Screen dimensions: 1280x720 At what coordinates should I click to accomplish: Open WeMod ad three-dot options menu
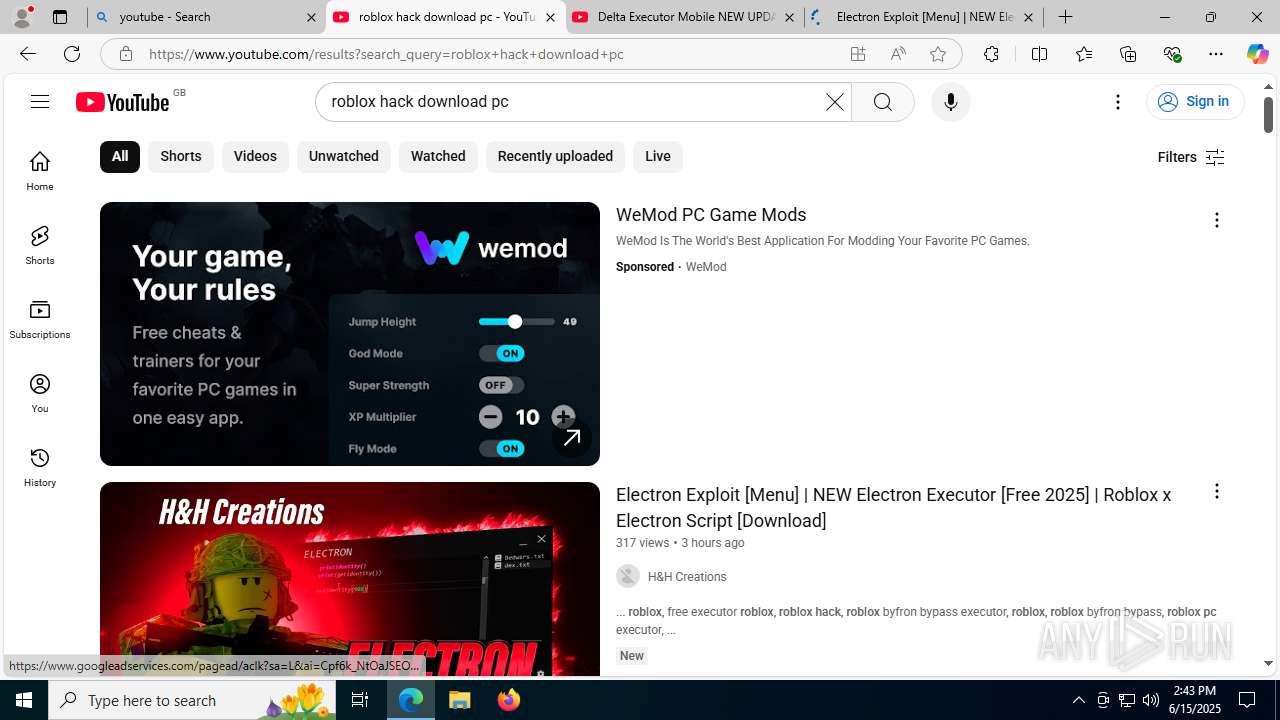click(1217, 220)
